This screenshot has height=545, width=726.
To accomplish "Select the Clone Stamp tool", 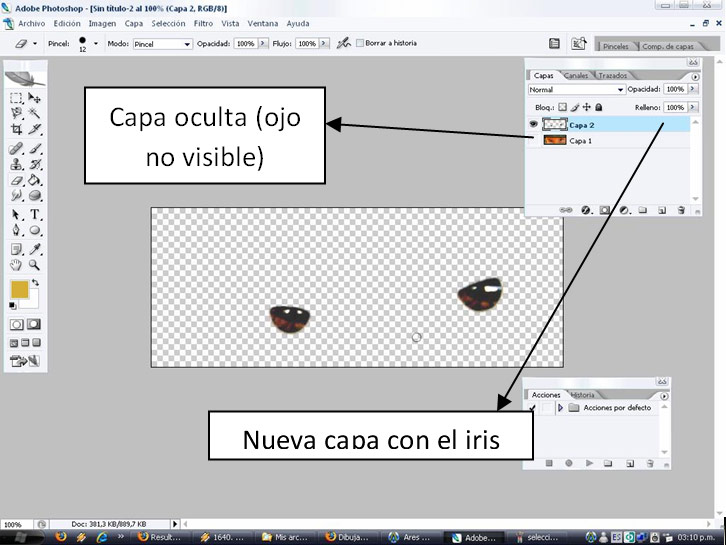I will click(16, 164).
